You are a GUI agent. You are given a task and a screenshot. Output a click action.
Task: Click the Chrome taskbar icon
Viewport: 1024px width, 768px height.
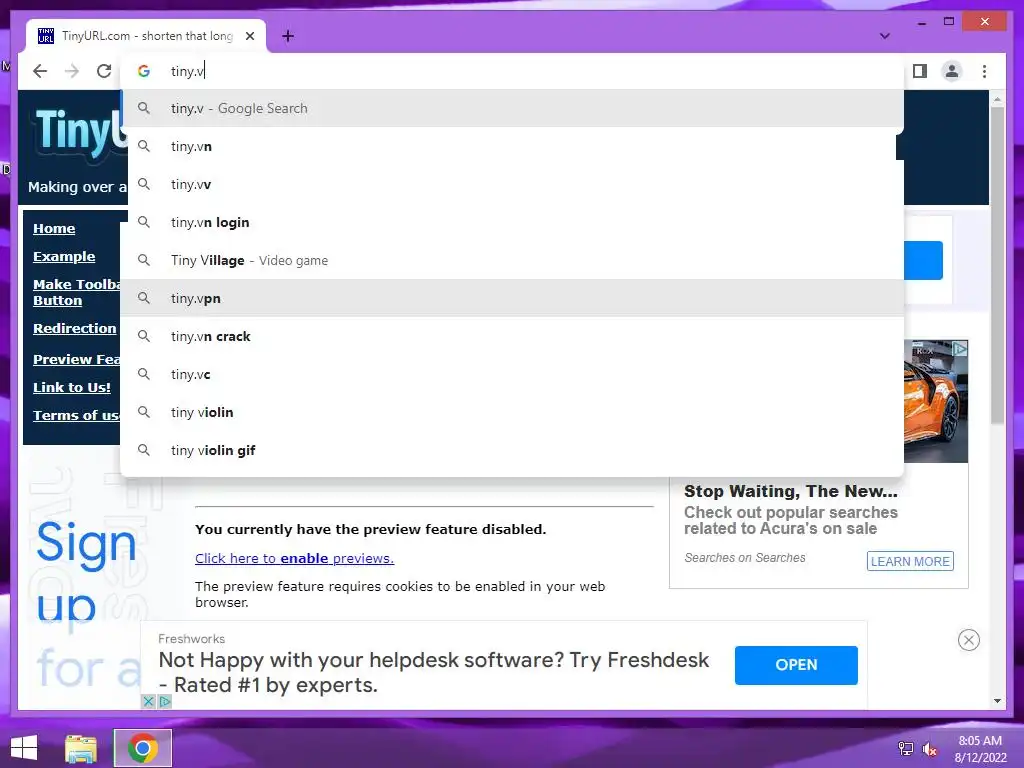tap(142, 748)
